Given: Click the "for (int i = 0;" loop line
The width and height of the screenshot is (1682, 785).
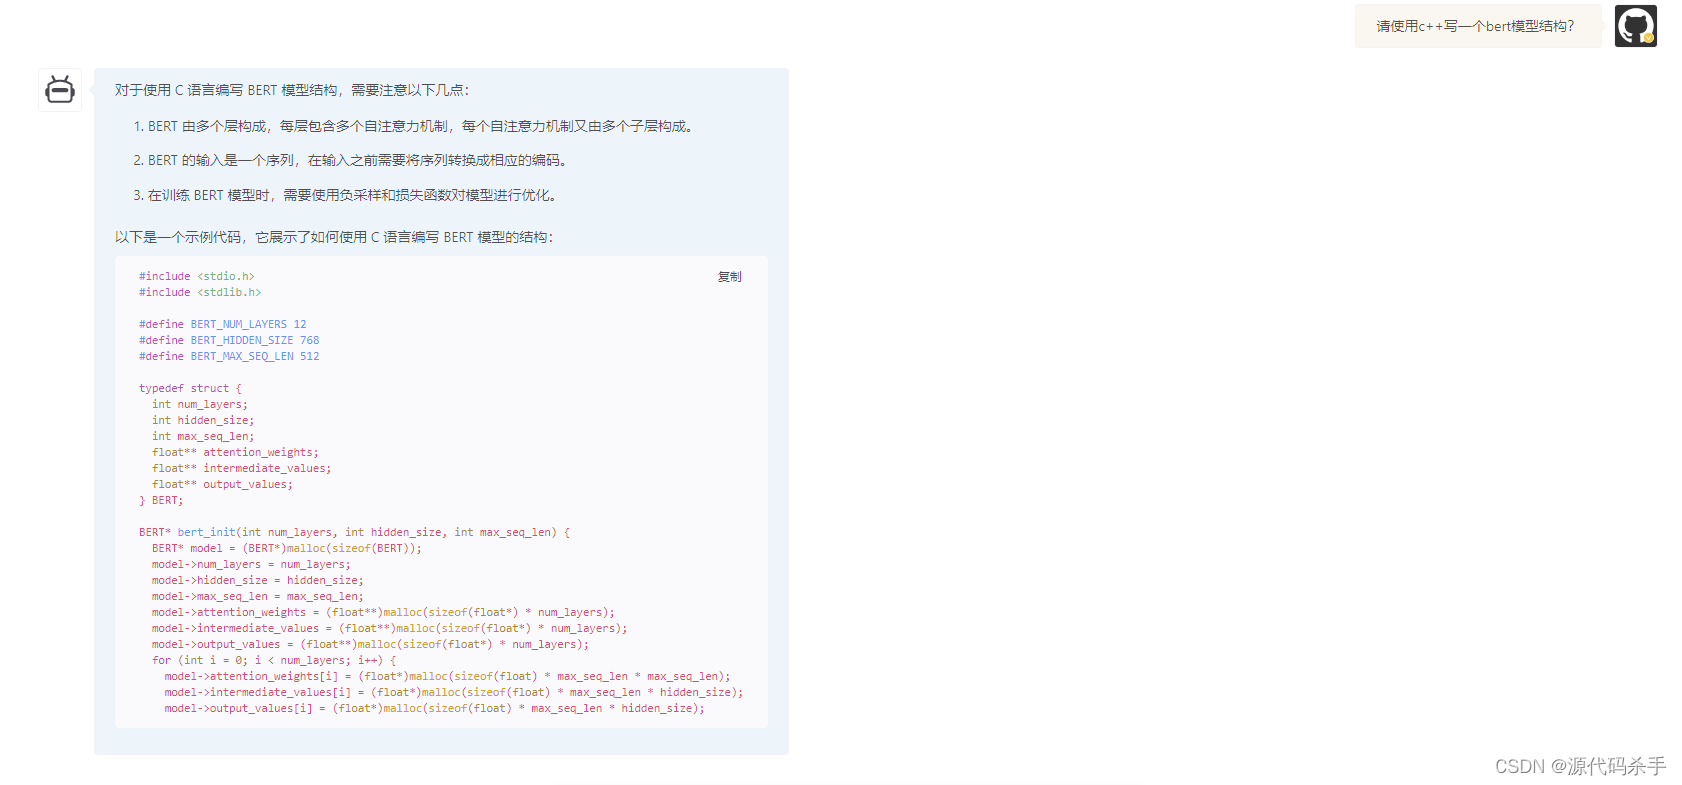Looking at the screenshot, I should [x=274, y=660].
